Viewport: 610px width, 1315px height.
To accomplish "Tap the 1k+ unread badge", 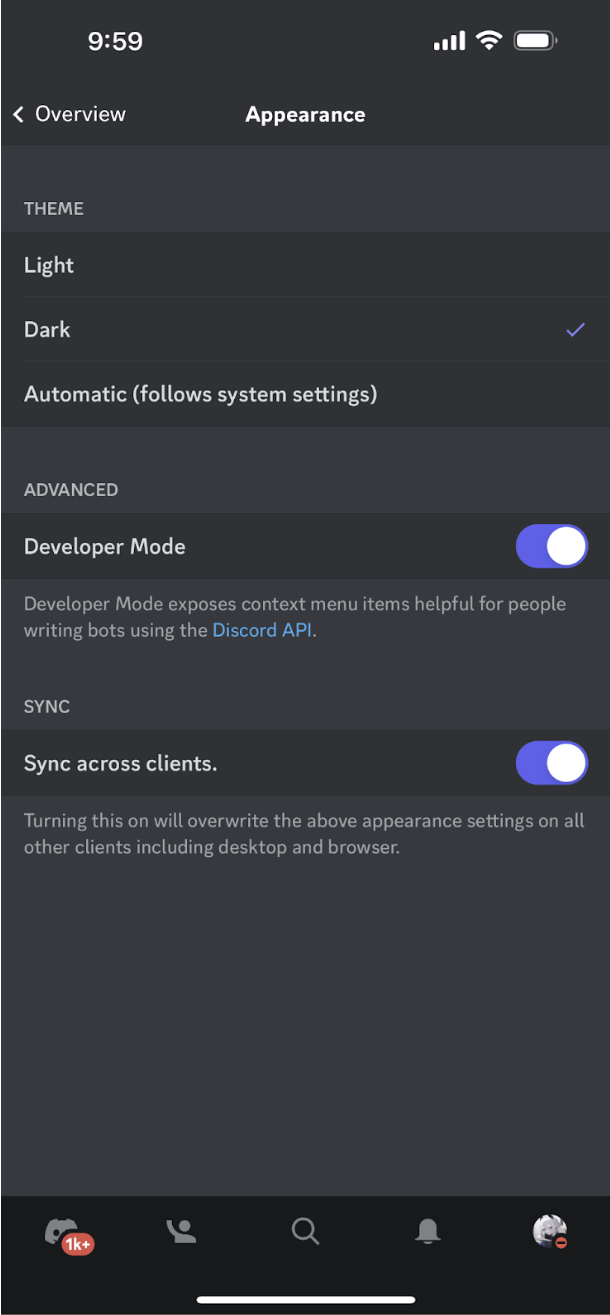I will 78,1245.
